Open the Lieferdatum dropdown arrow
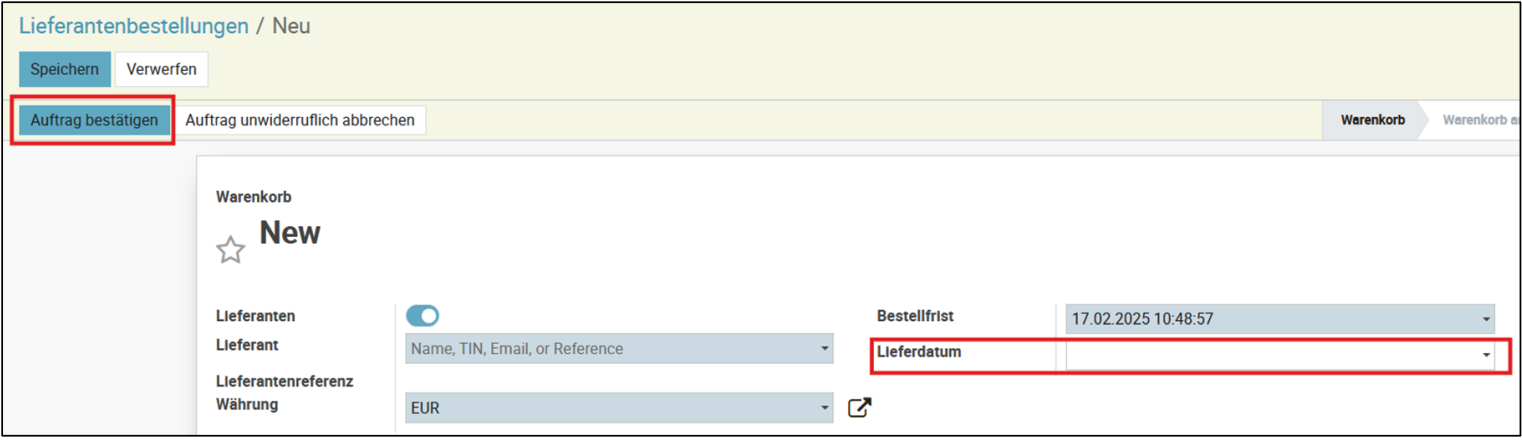 coord(1486,356)
